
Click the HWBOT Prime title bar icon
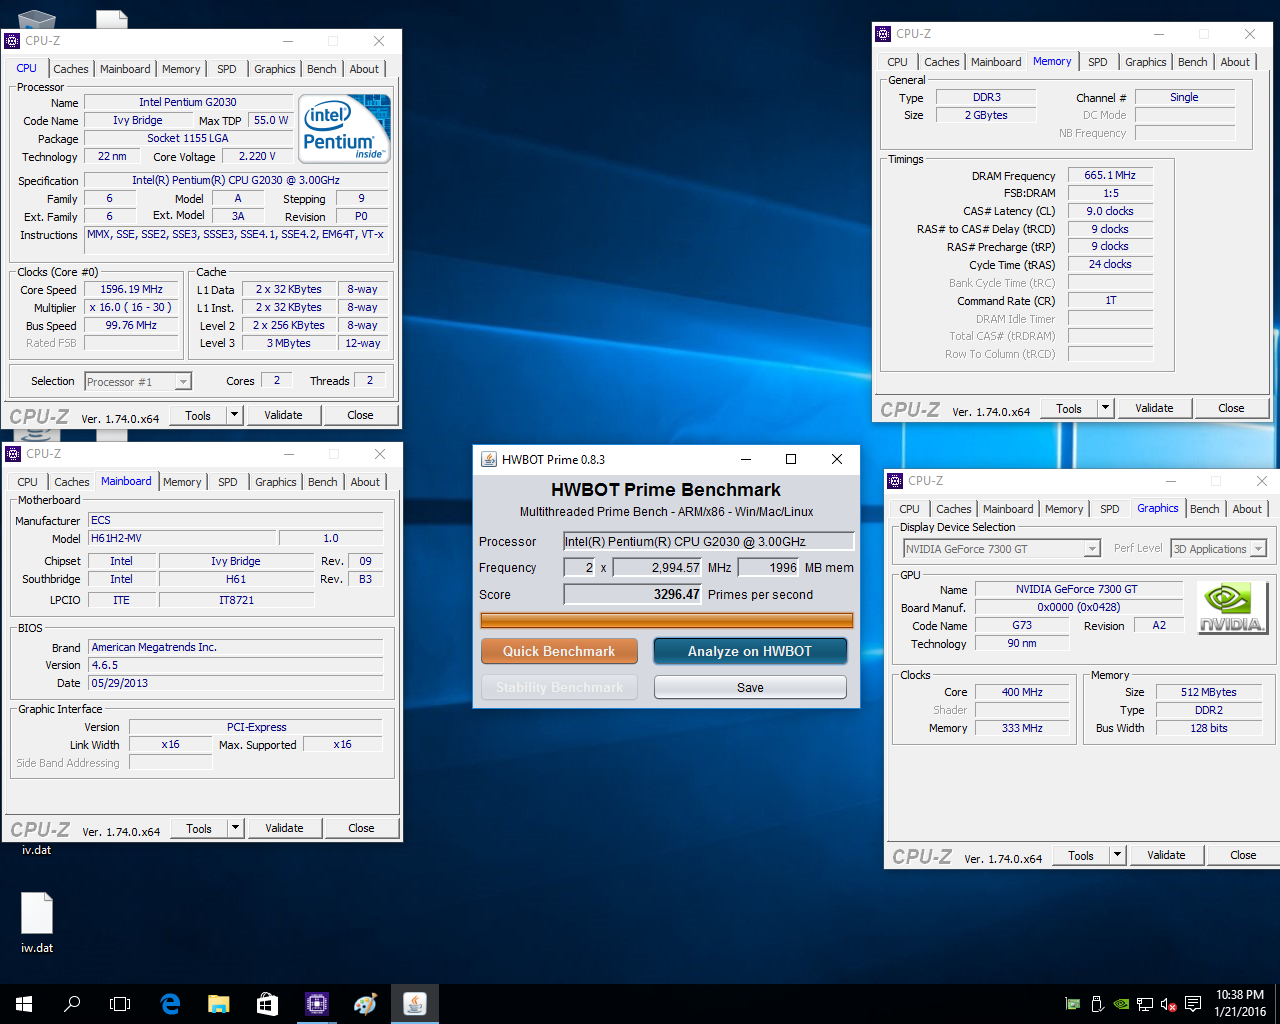pyautogui.click(x=489, y=459)
